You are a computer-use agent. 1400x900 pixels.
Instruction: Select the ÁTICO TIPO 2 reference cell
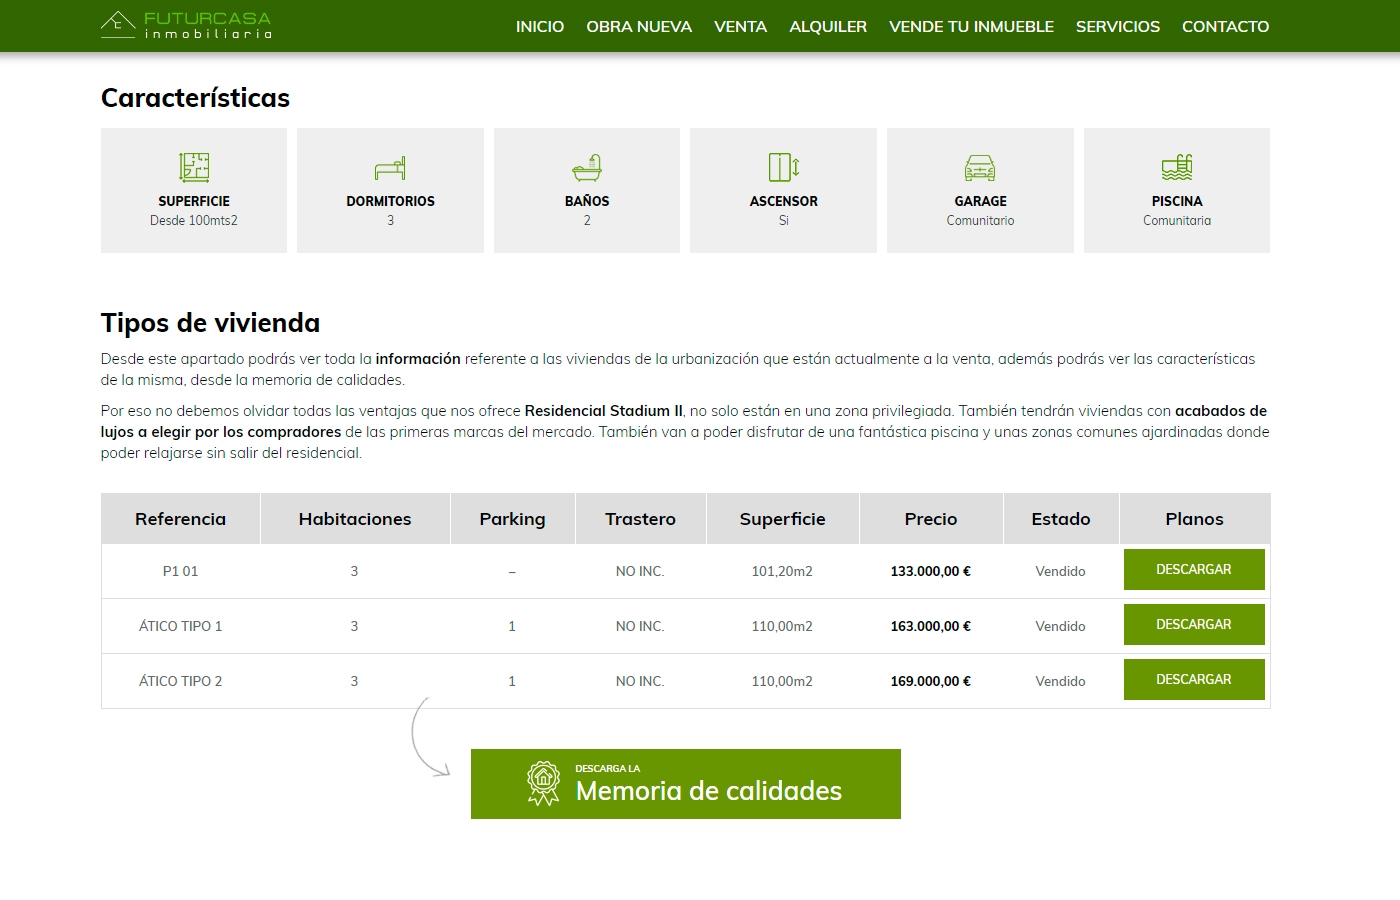(x=180, y=681)
